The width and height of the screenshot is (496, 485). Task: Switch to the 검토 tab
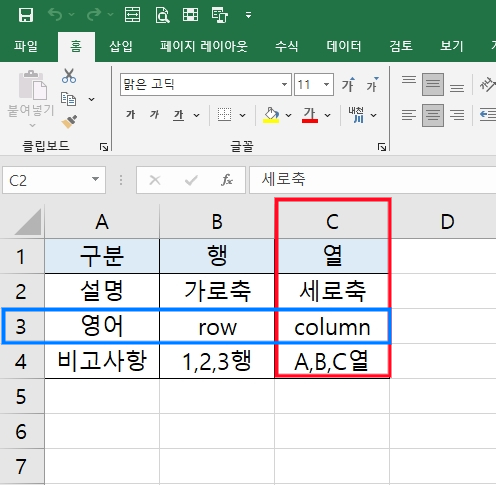point(401,46)
